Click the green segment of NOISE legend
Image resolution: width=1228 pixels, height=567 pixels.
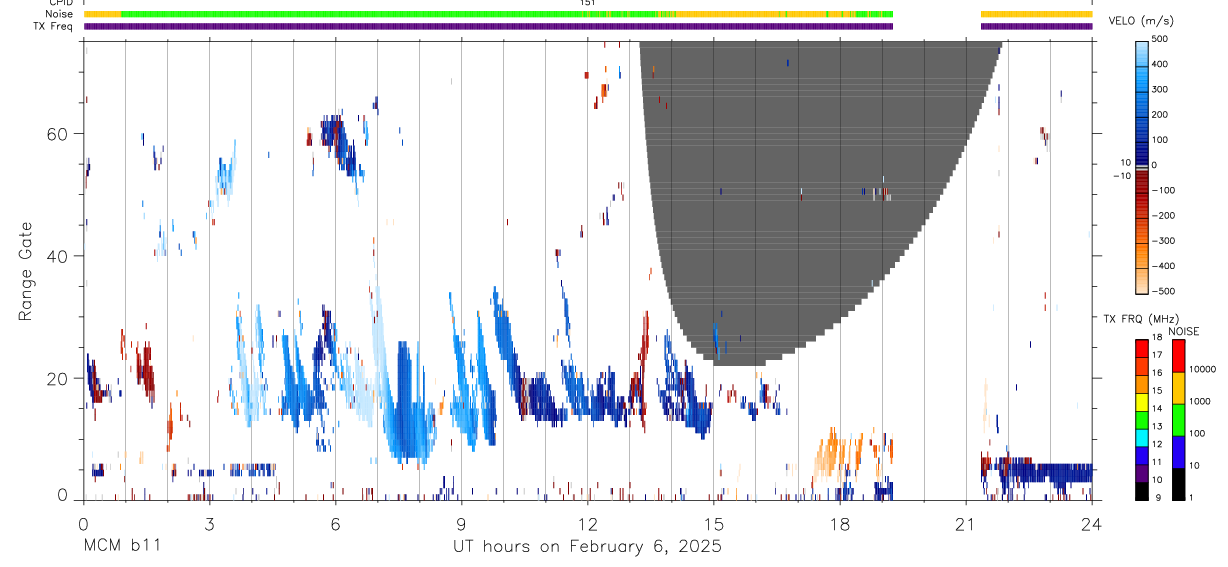(x=1178, y=420)
